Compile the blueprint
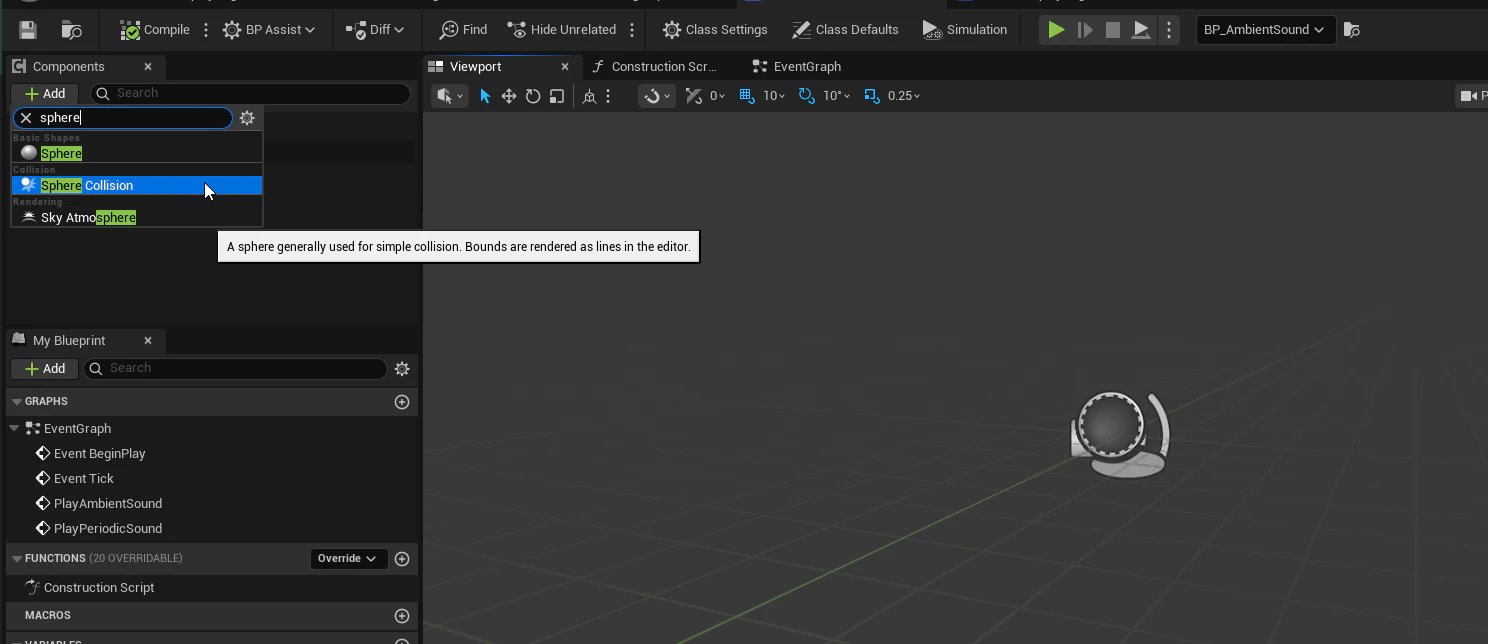The width and height of the screenshot is (1488, 644). point(155,30)
